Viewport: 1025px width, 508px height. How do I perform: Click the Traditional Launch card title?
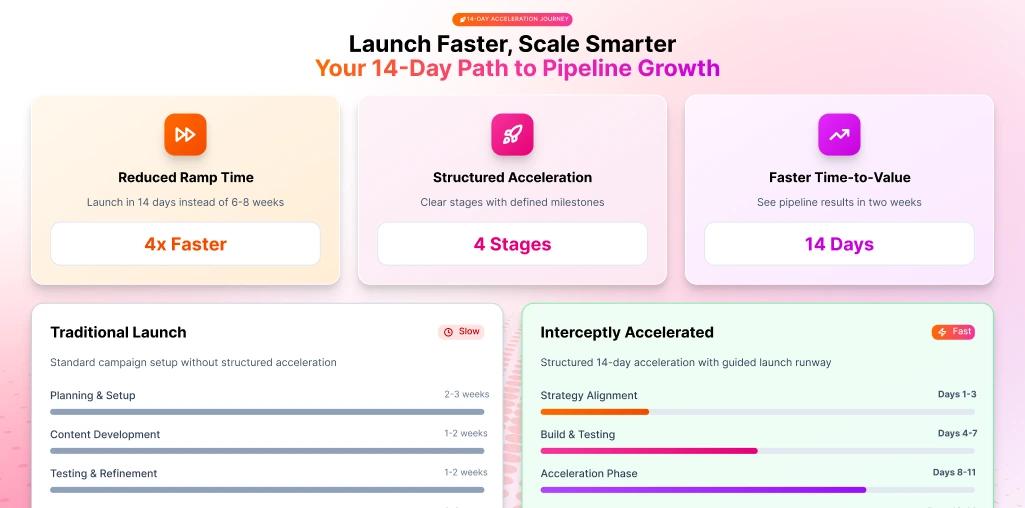(118, 332)
